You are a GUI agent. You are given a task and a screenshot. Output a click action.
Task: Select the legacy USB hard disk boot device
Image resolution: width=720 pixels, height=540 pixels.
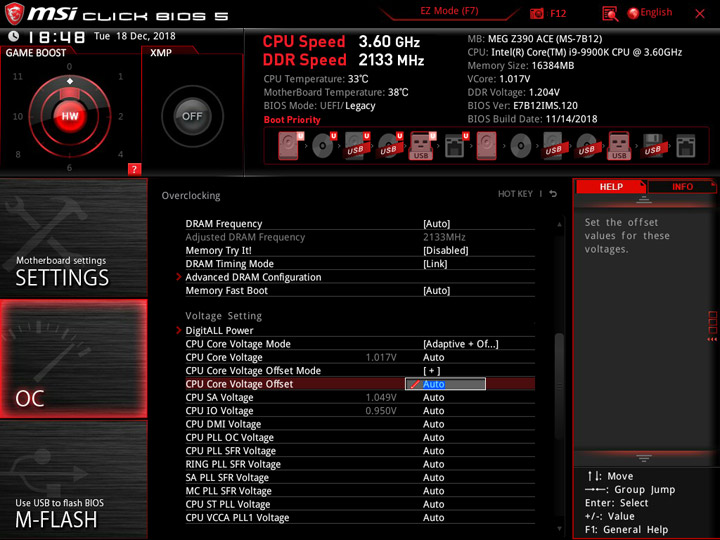[553, 146]
